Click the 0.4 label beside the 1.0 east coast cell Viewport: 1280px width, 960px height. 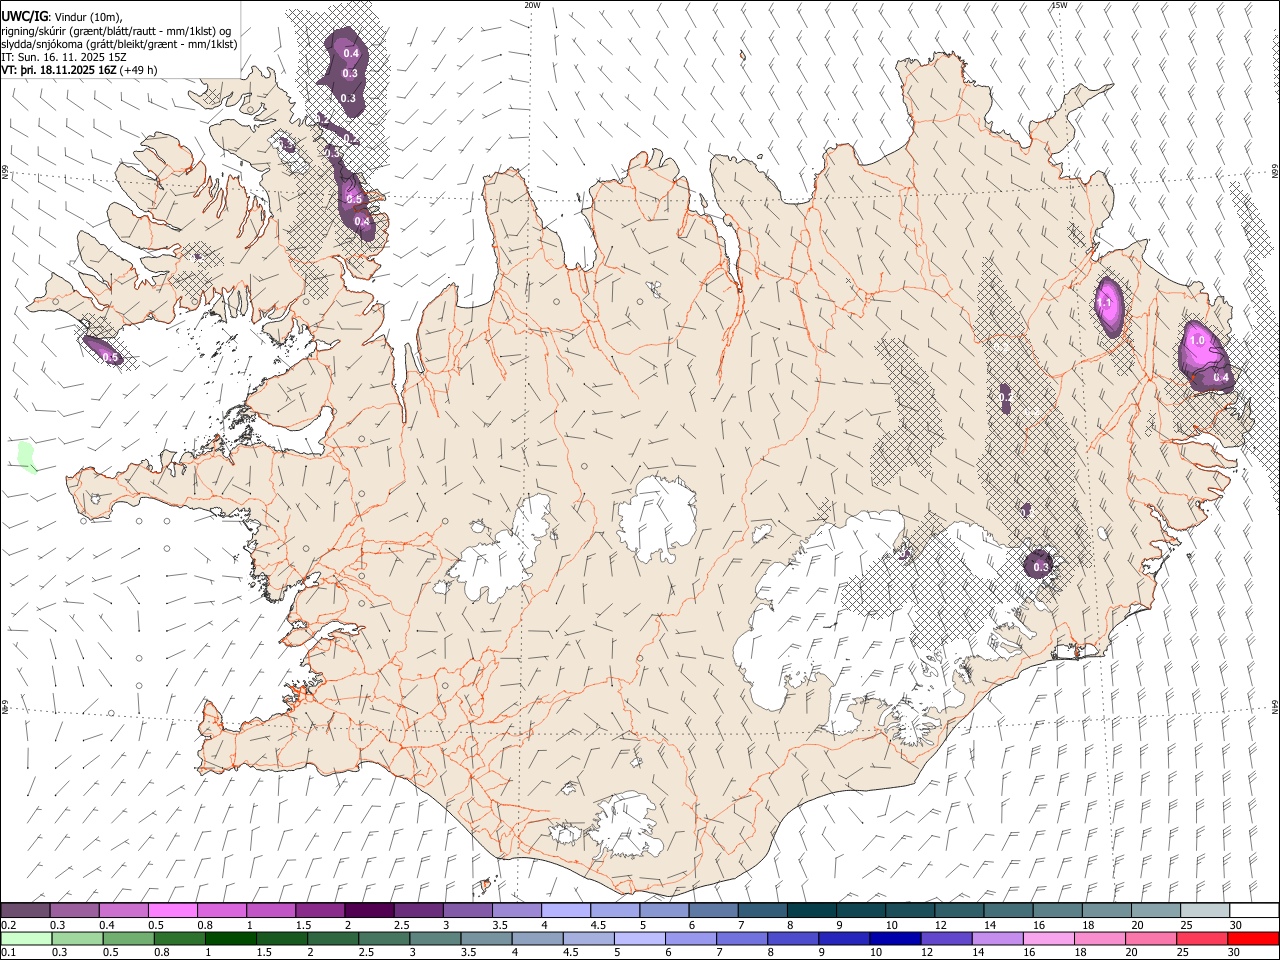pos(1221,377)
